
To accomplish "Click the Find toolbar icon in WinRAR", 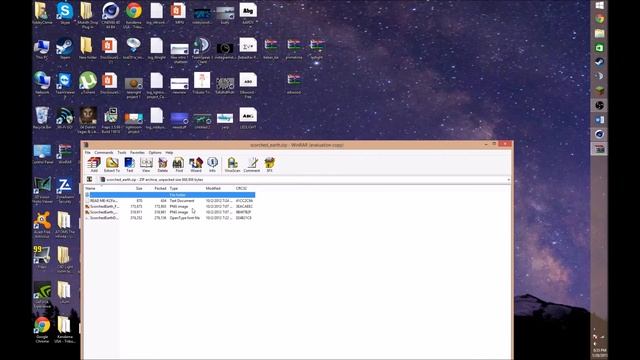I will coord(179,164).
